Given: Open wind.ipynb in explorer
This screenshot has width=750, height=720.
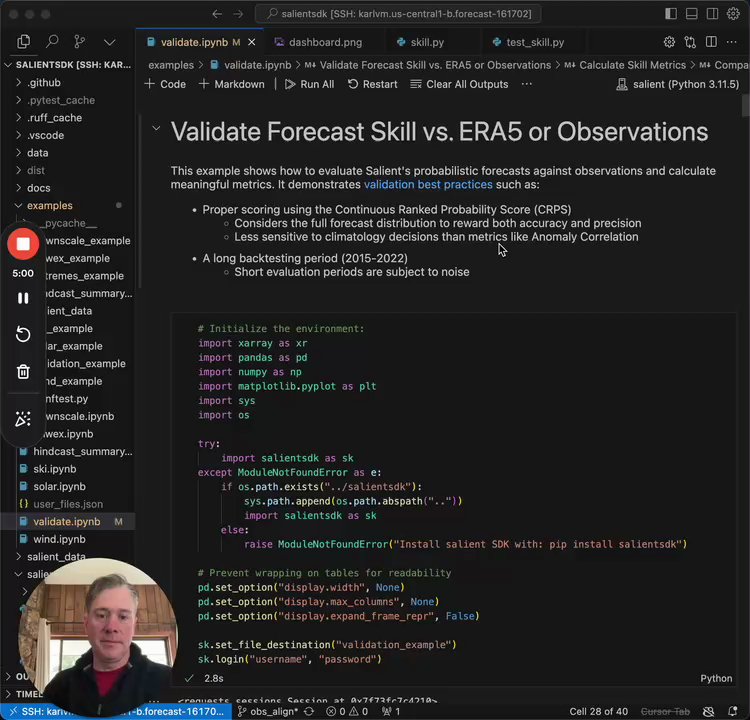Looking at the screenshot, I should click(59, 539).
